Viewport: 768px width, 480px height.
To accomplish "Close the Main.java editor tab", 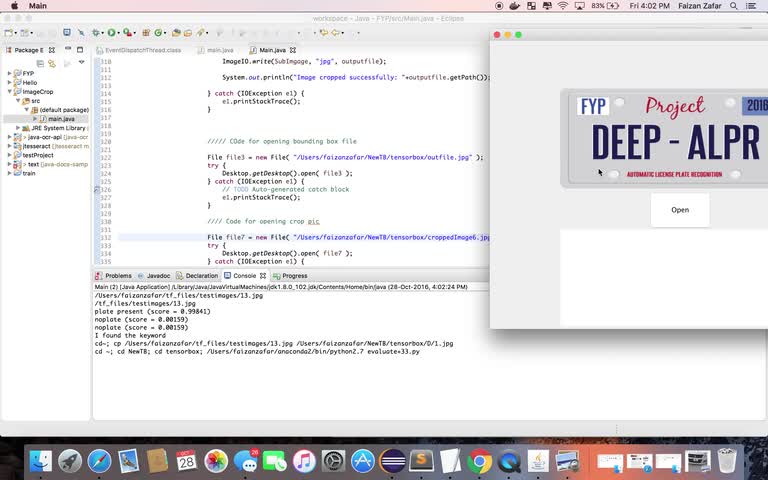I will click(x=293, y=50).
